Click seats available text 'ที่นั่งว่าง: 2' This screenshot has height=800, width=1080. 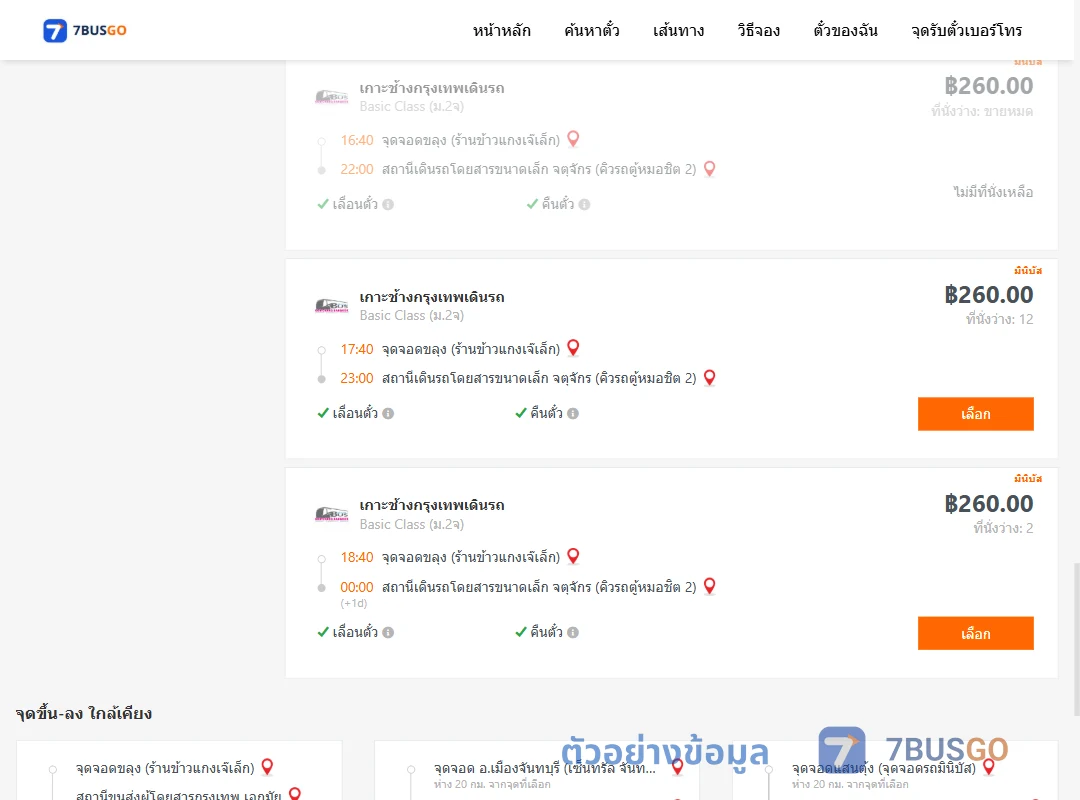click(1003, 529)
